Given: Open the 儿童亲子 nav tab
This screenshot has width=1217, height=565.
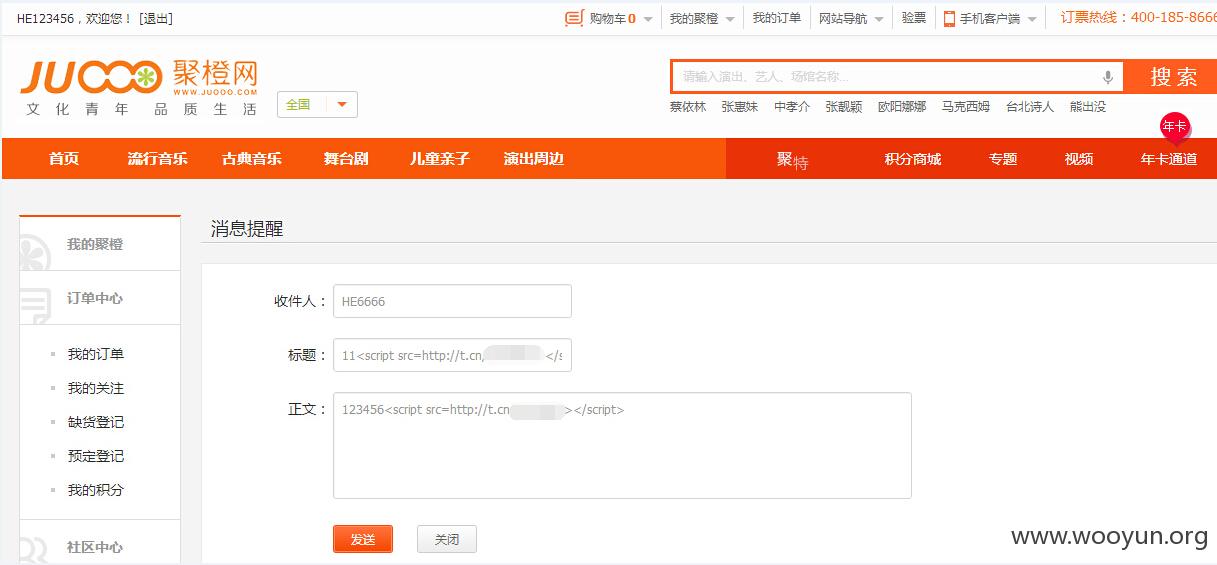Looking at the screenshot, I should coord(440,159).
